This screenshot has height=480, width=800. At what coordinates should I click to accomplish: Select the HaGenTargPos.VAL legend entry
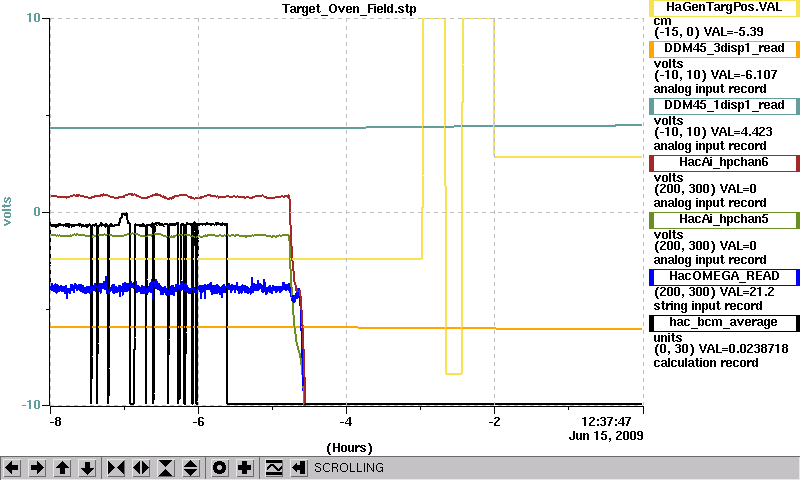[724, 8]
